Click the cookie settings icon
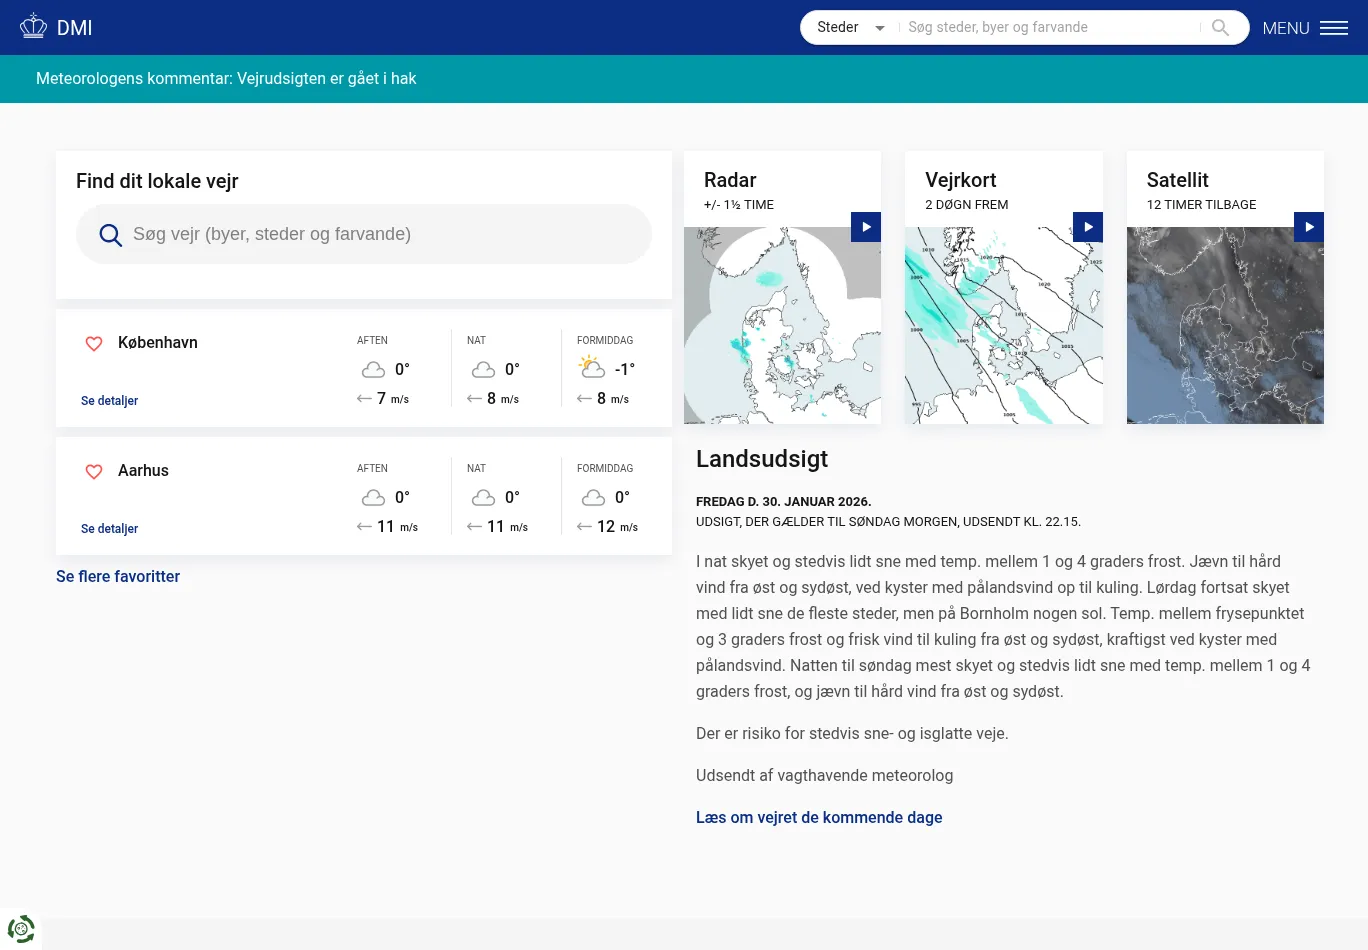1368x950 pixels. (x=21, y=928)
